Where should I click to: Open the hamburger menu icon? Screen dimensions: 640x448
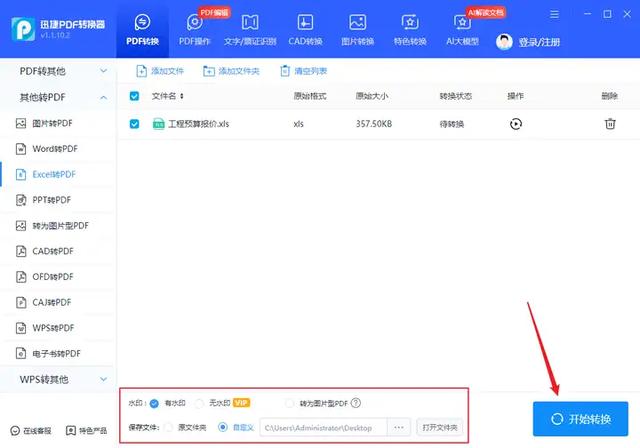(554, 15)
